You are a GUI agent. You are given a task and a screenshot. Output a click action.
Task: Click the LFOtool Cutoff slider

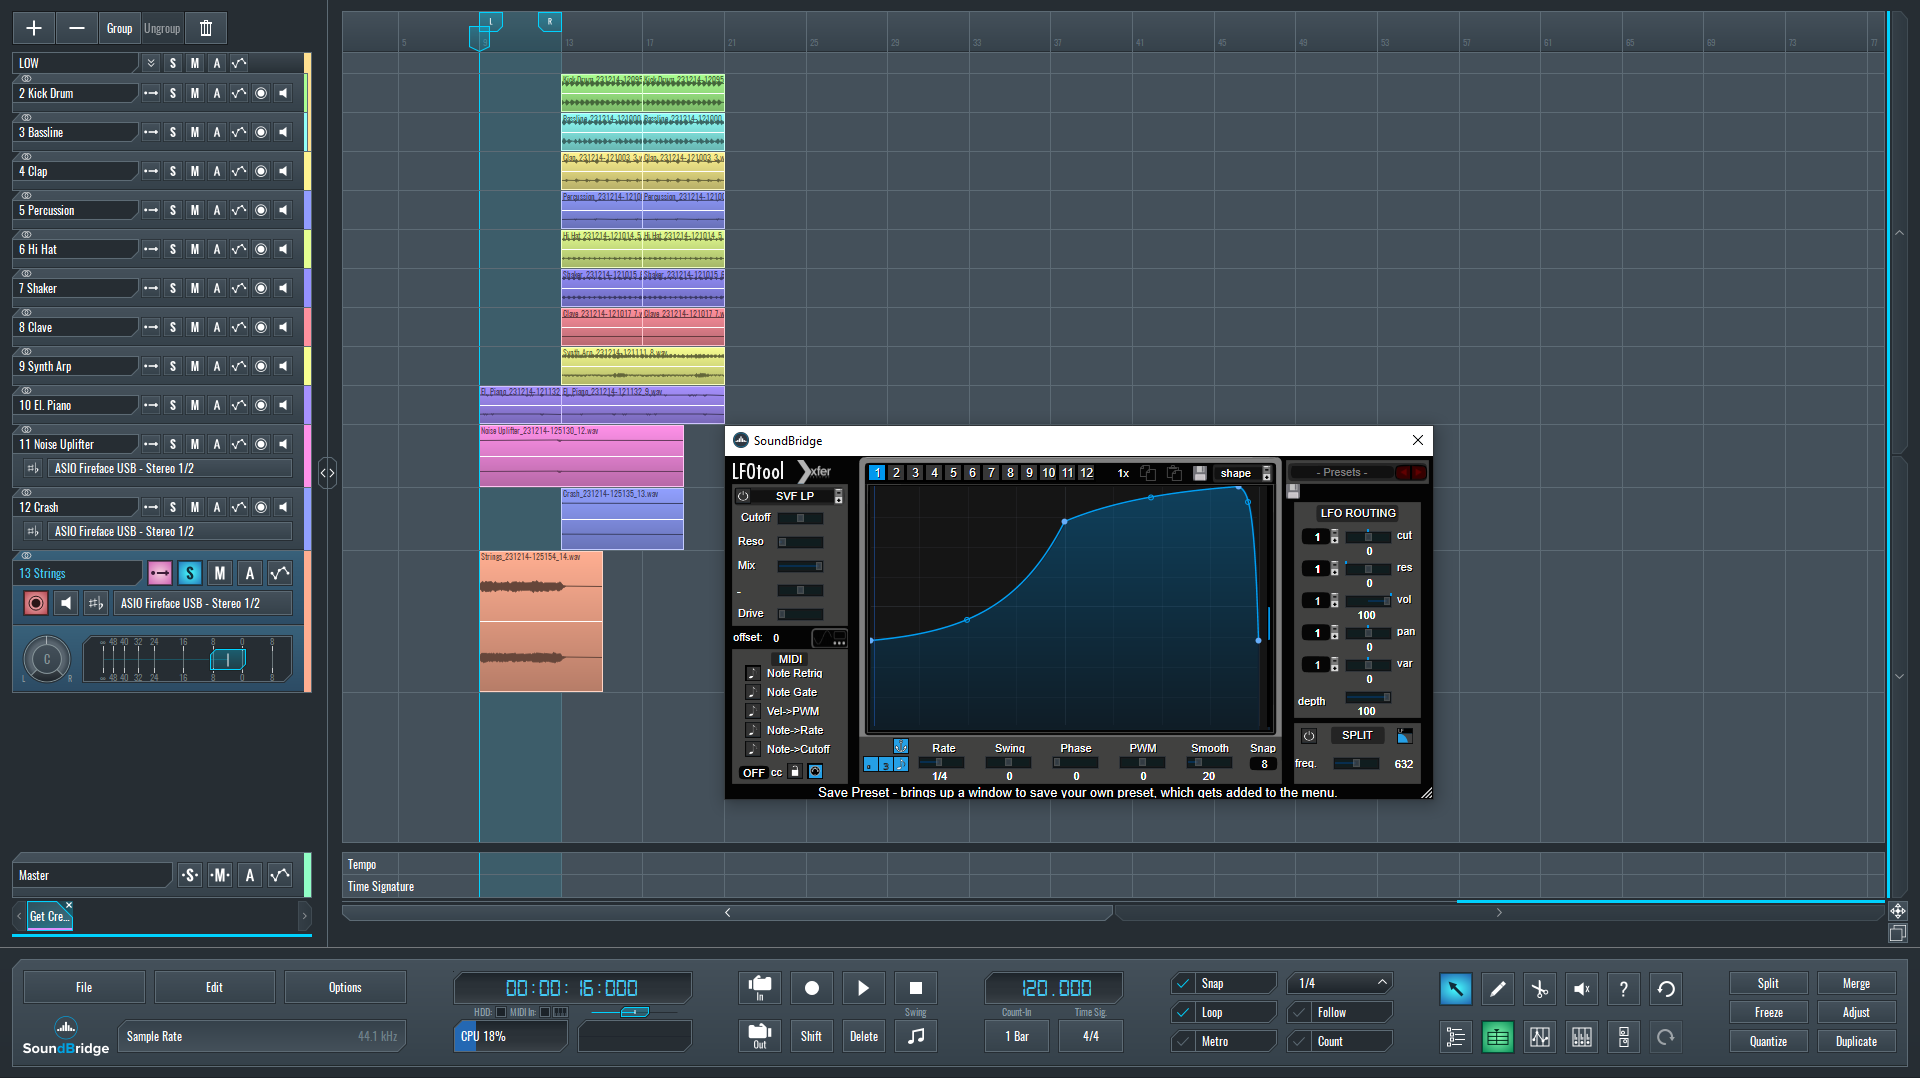(800, 518)
